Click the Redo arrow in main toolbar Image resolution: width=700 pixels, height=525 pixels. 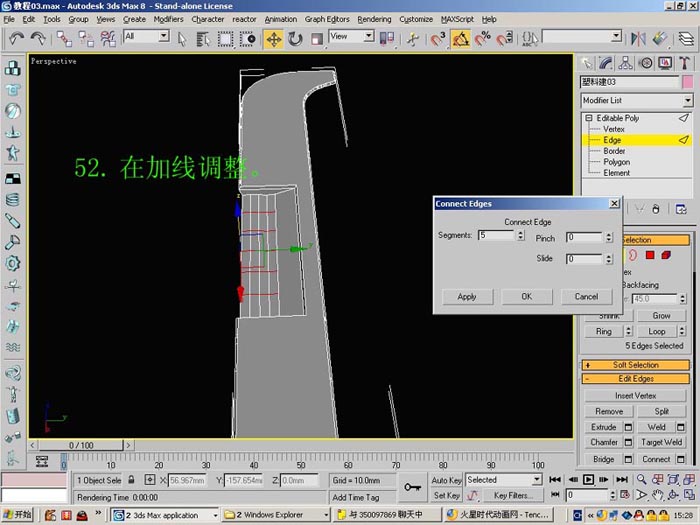[x=38, y=39]
